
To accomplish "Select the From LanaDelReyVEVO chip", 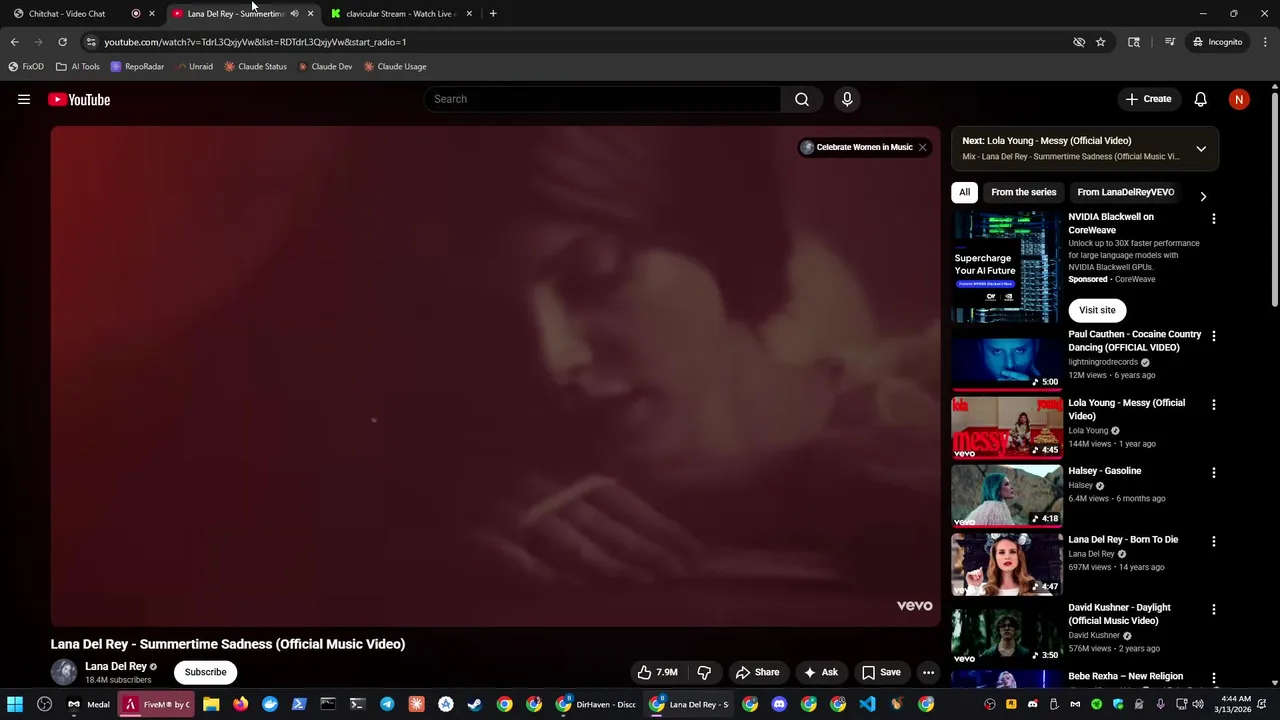I will [1125, 192].
